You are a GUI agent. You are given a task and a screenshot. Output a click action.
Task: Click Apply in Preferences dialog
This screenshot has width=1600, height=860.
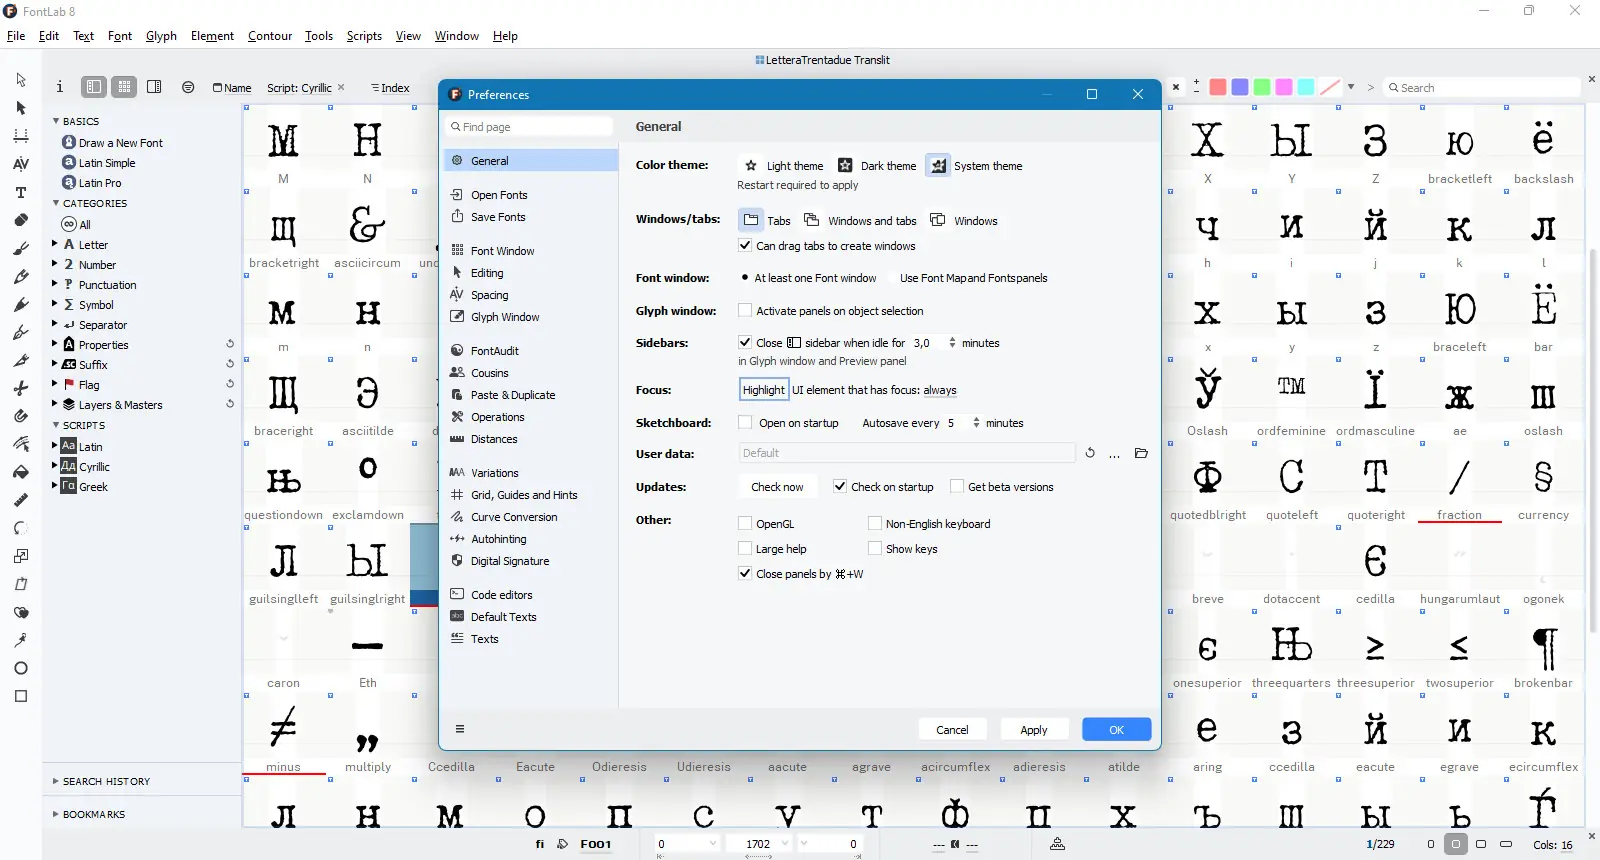tap(1034, 730)
